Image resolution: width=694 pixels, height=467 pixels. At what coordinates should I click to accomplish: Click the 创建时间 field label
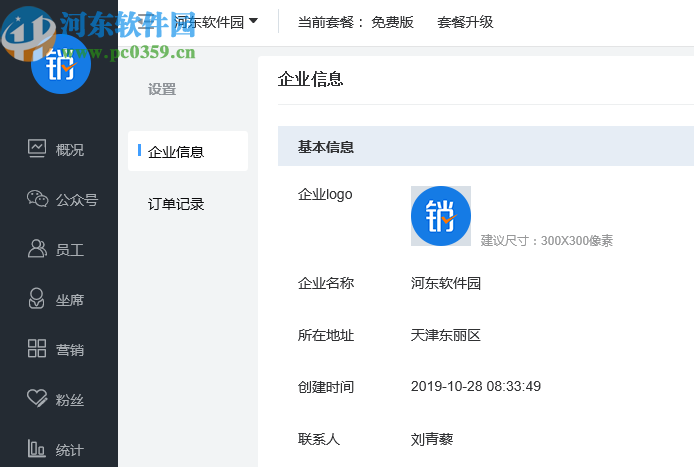[x=326, y=387]
